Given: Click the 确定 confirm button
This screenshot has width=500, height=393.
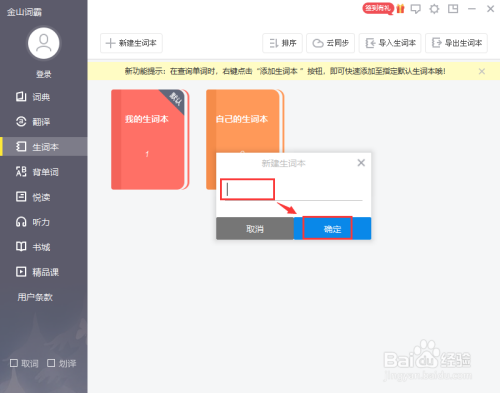Looking at the screenshot, I should 332,229.
